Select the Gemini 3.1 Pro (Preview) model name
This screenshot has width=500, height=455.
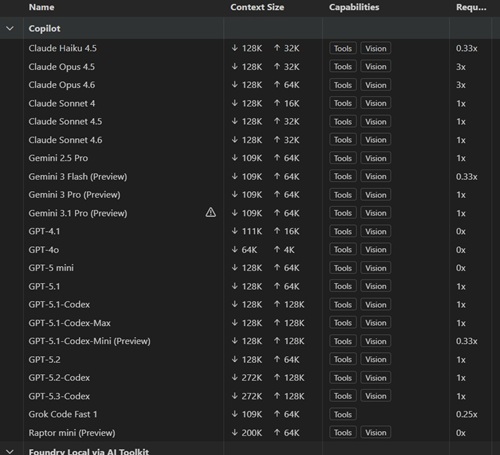(78, 213)
